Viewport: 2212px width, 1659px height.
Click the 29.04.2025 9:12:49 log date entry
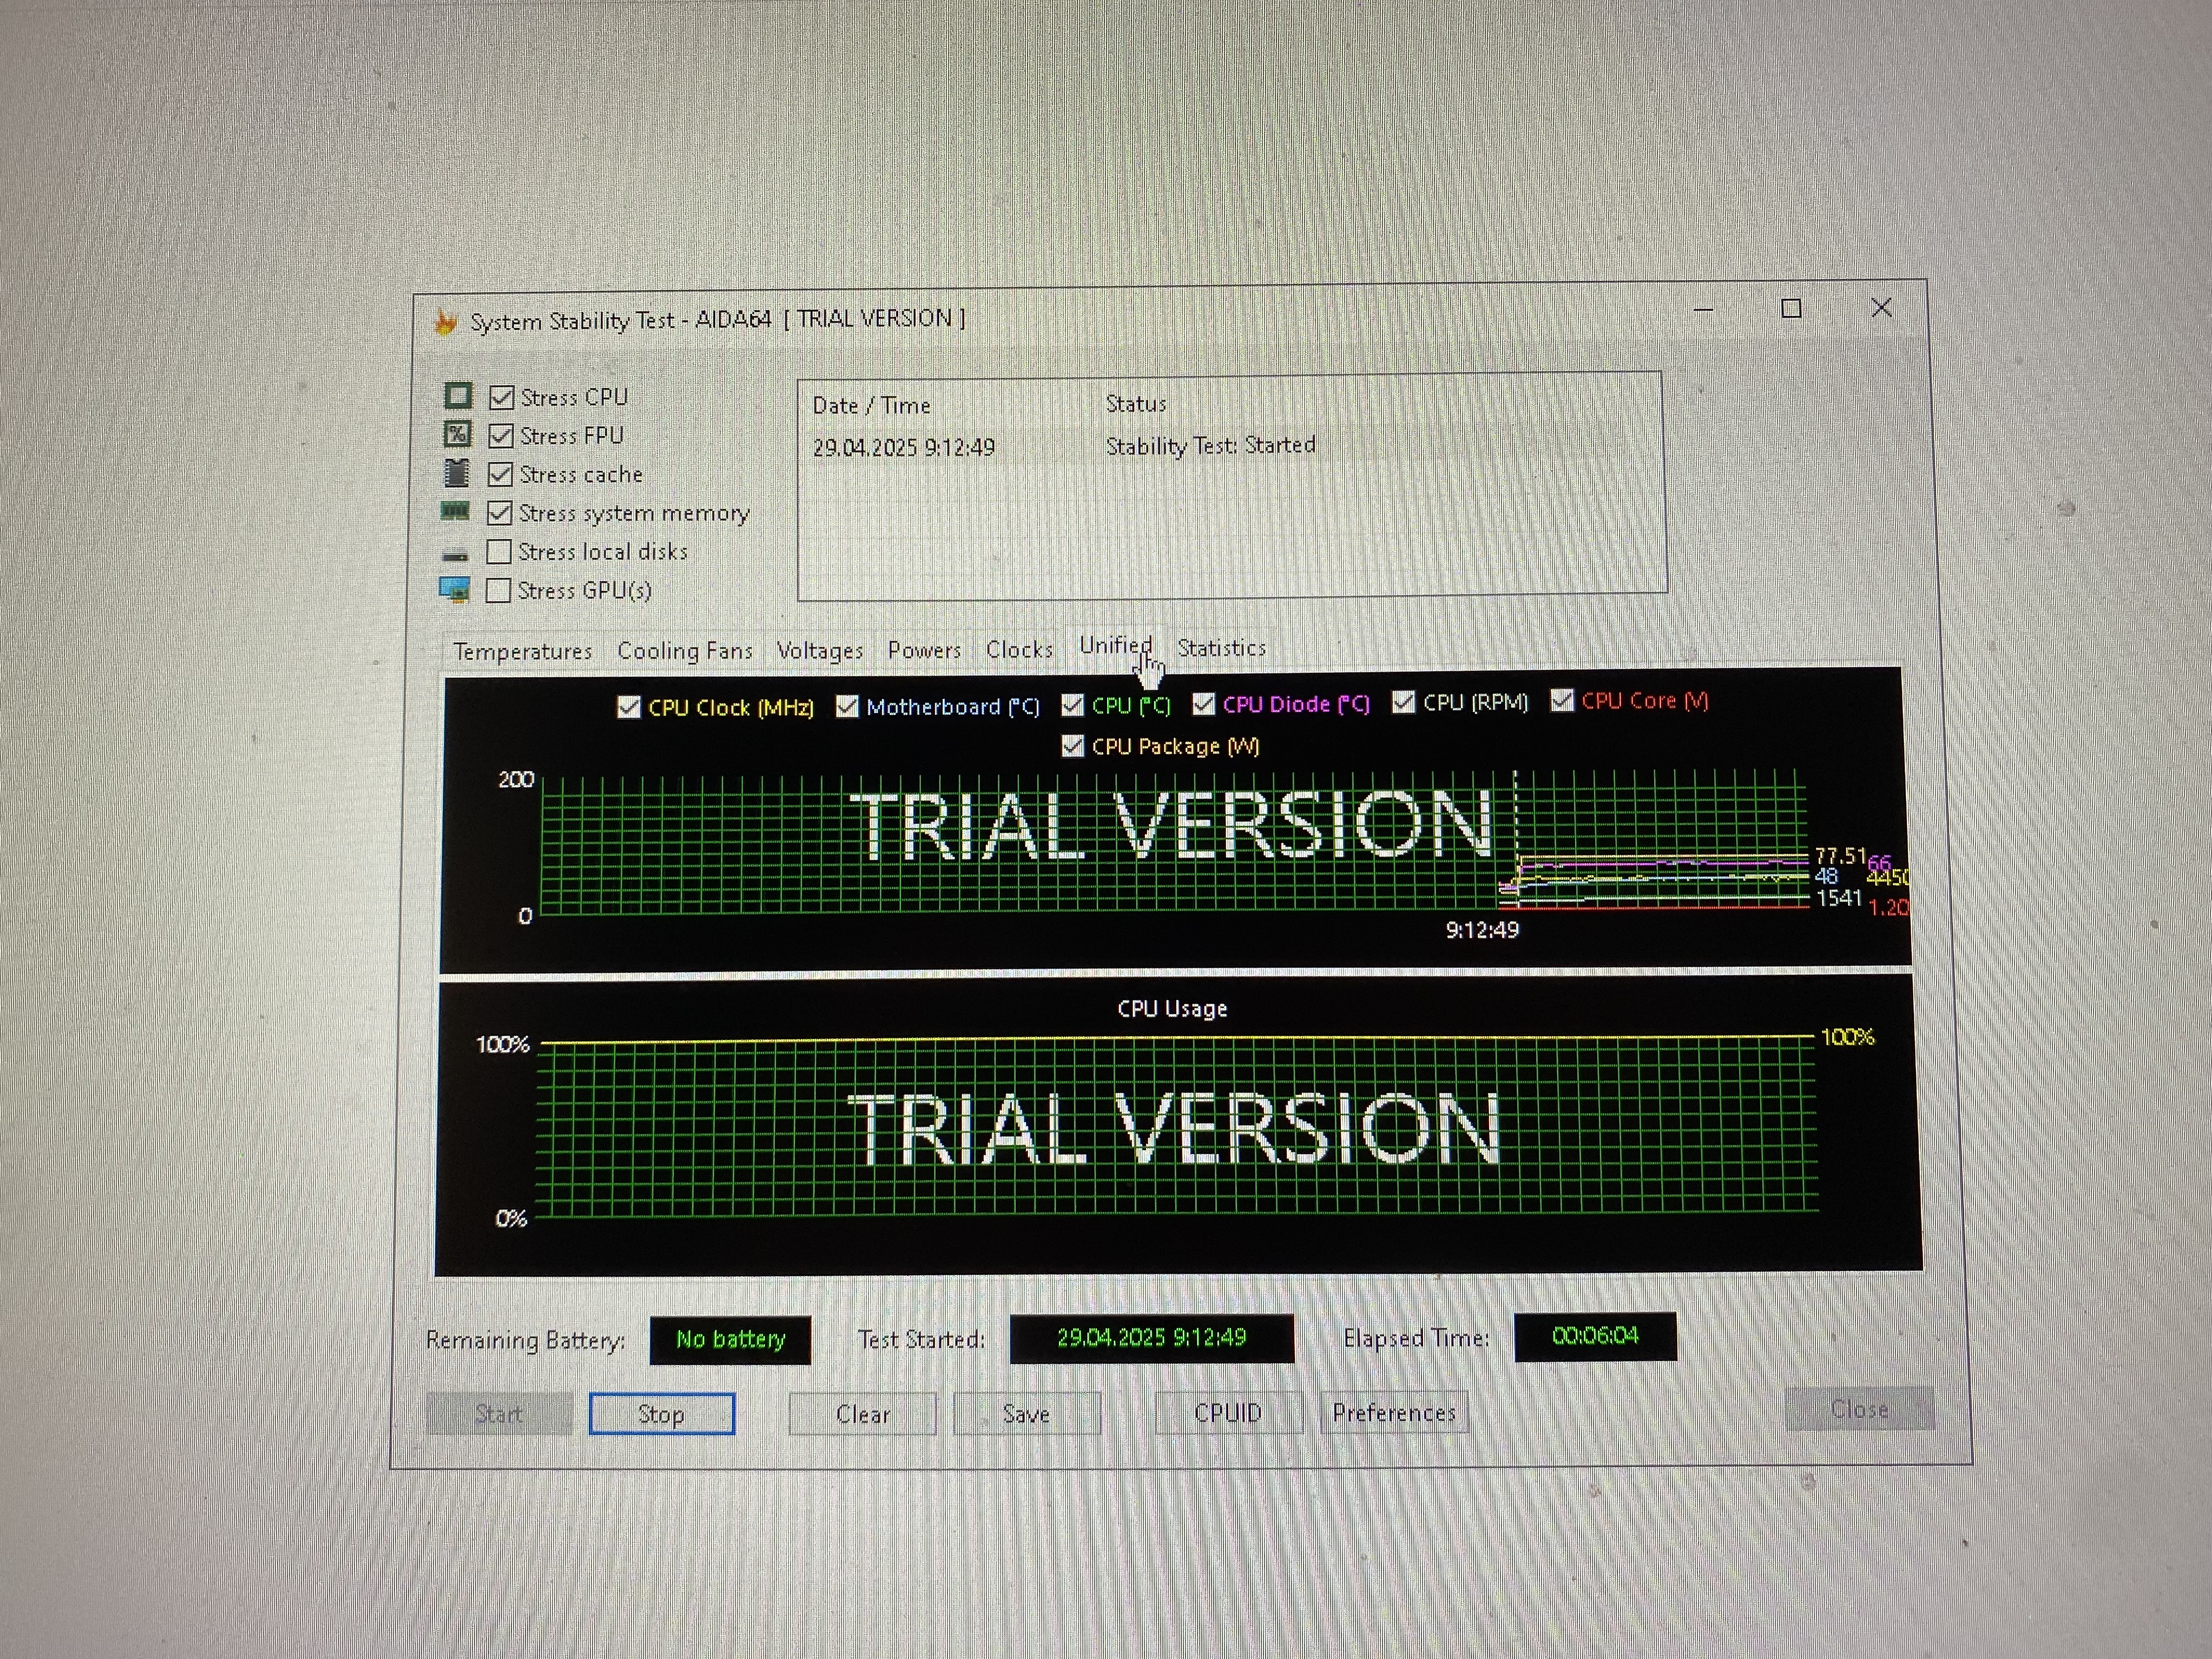coord(903,447)
